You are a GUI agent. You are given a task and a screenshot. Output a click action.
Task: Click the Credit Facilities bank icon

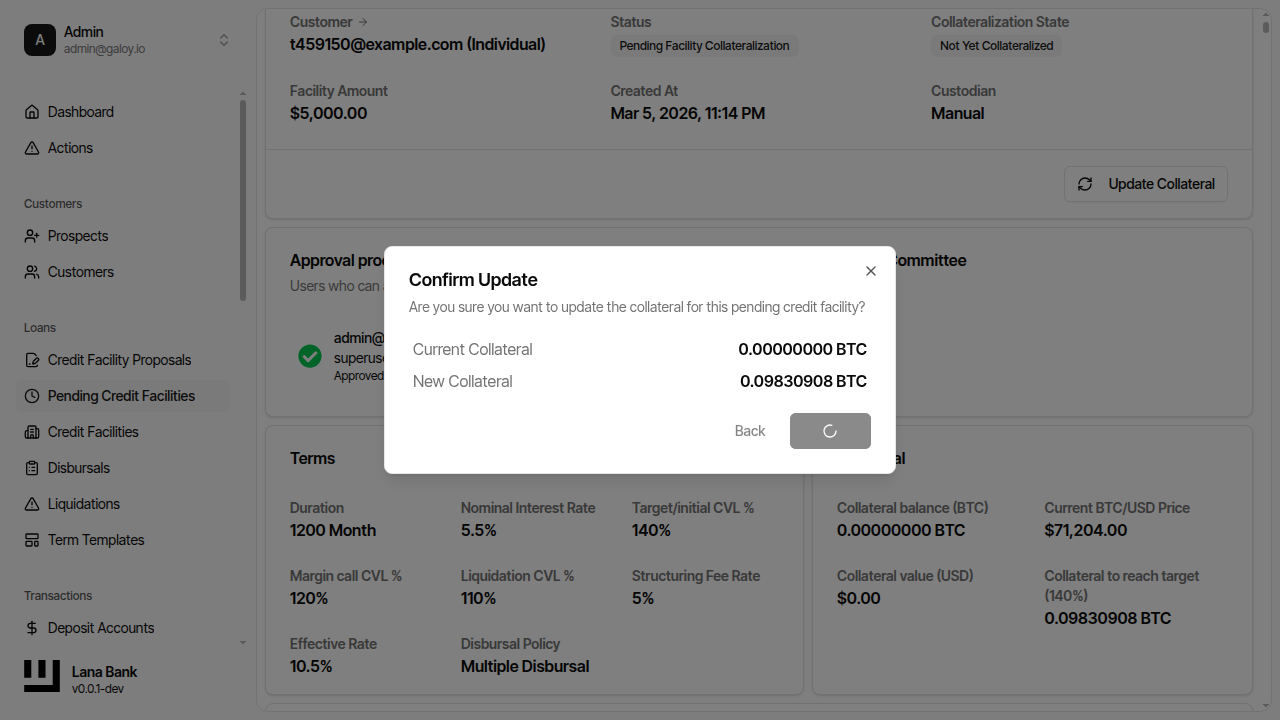click(31, 431)
